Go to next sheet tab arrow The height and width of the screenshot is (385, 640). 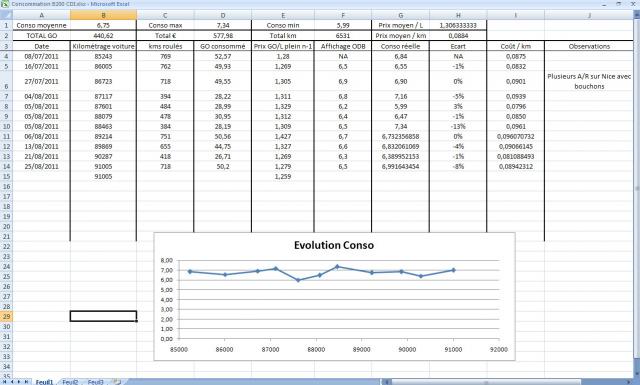click(x=19, y=382)
